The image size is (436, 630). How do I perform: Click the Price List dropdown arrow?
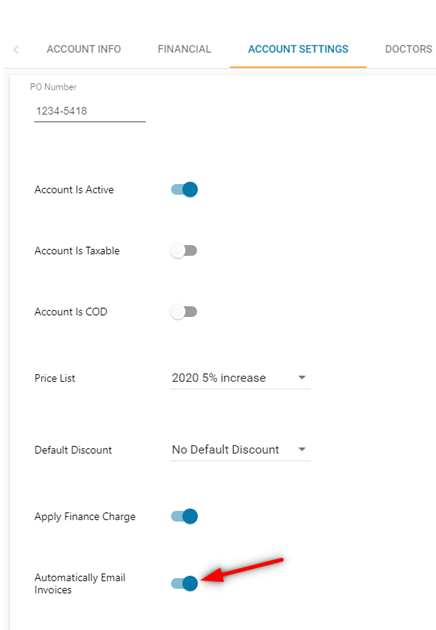[x=302, y=378]
